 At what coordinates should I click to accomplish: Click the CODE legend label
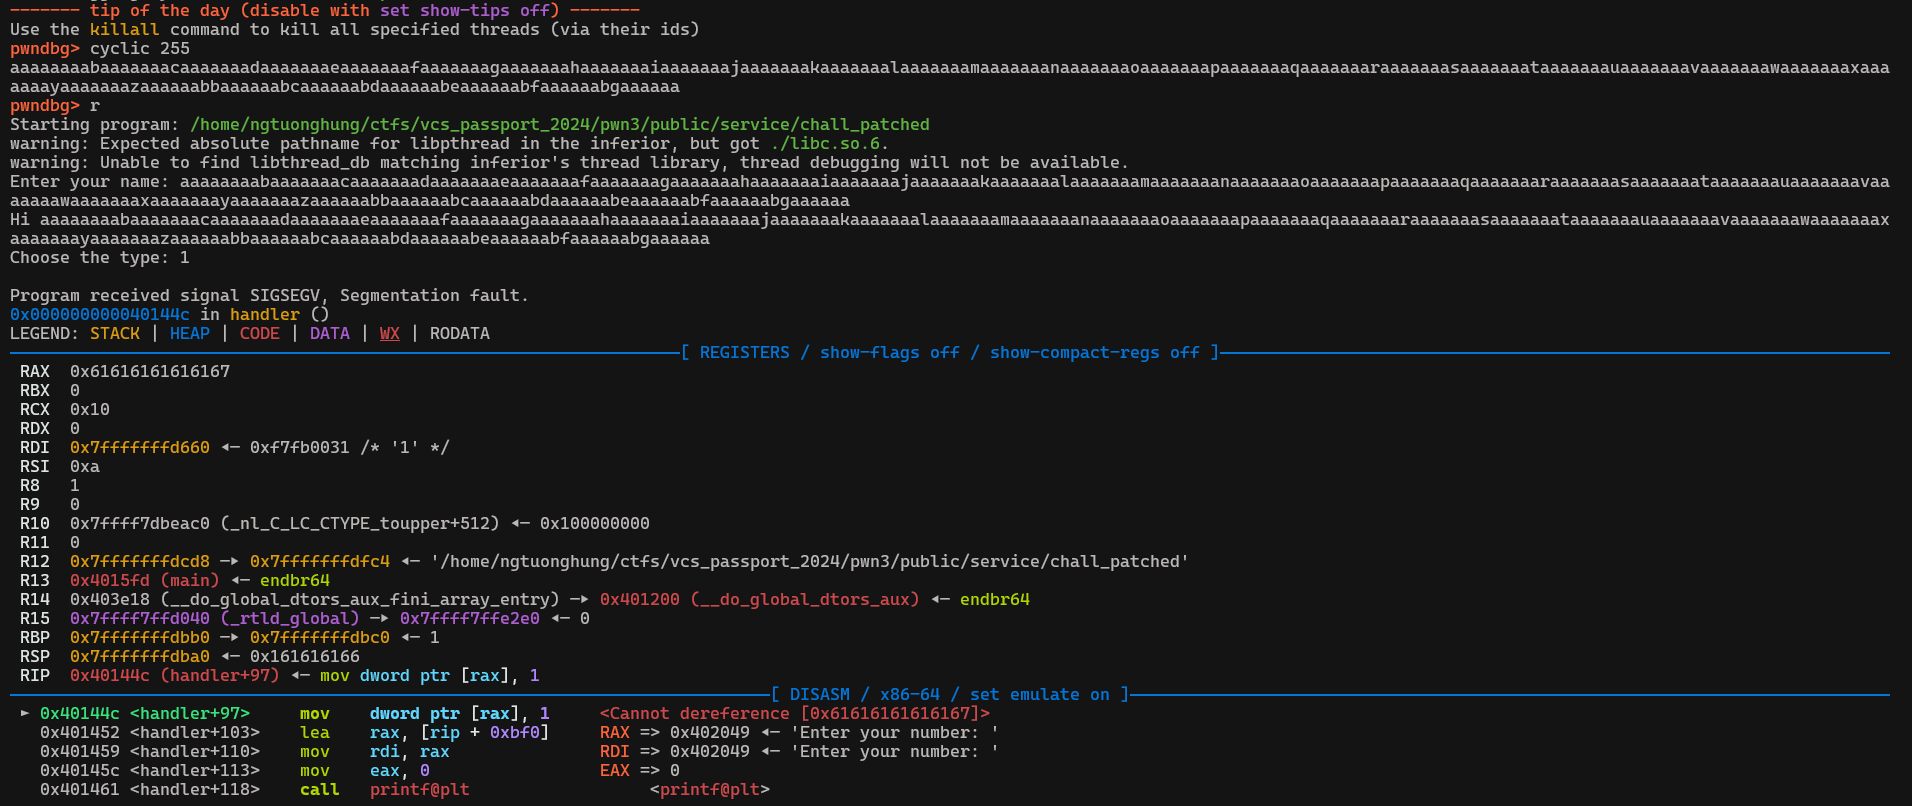coord(260,333)
